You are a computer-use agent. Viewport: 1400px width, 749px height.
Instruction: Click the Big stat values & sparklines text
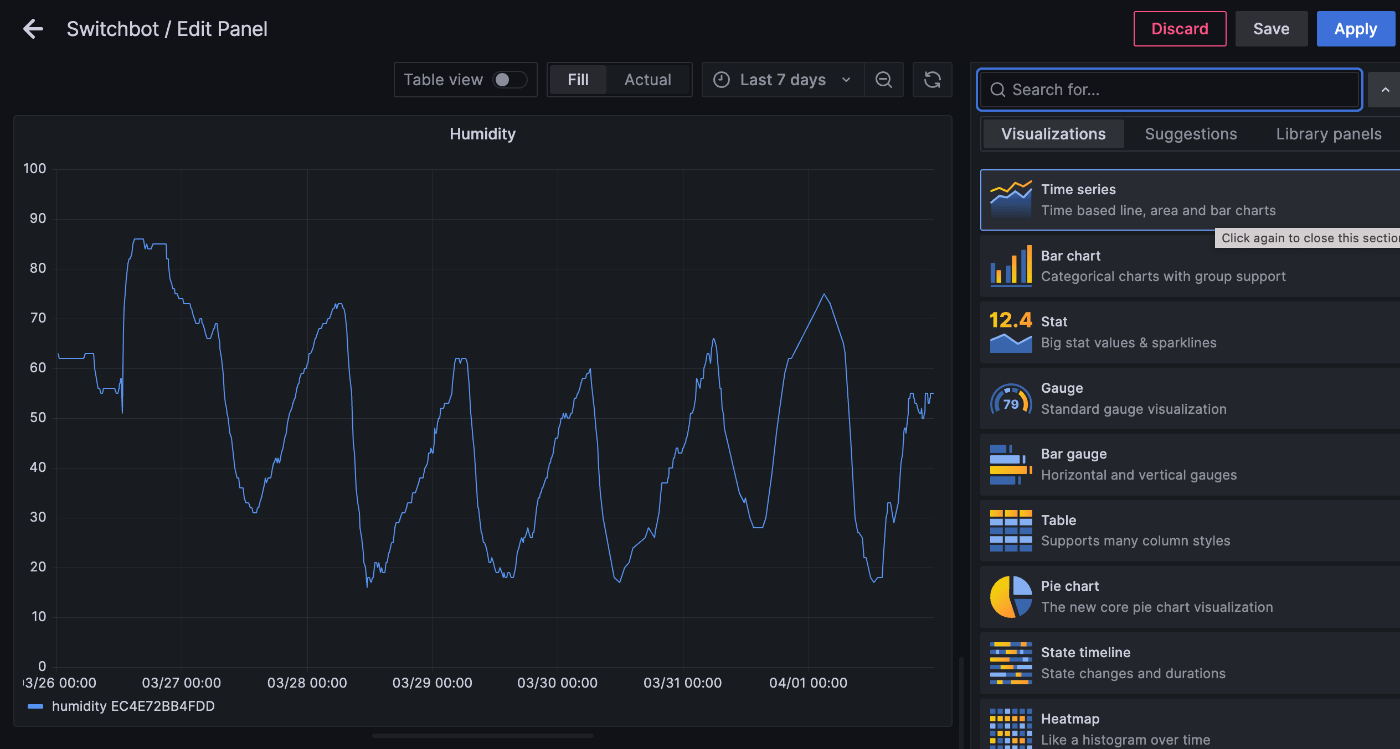(1129, 343)
